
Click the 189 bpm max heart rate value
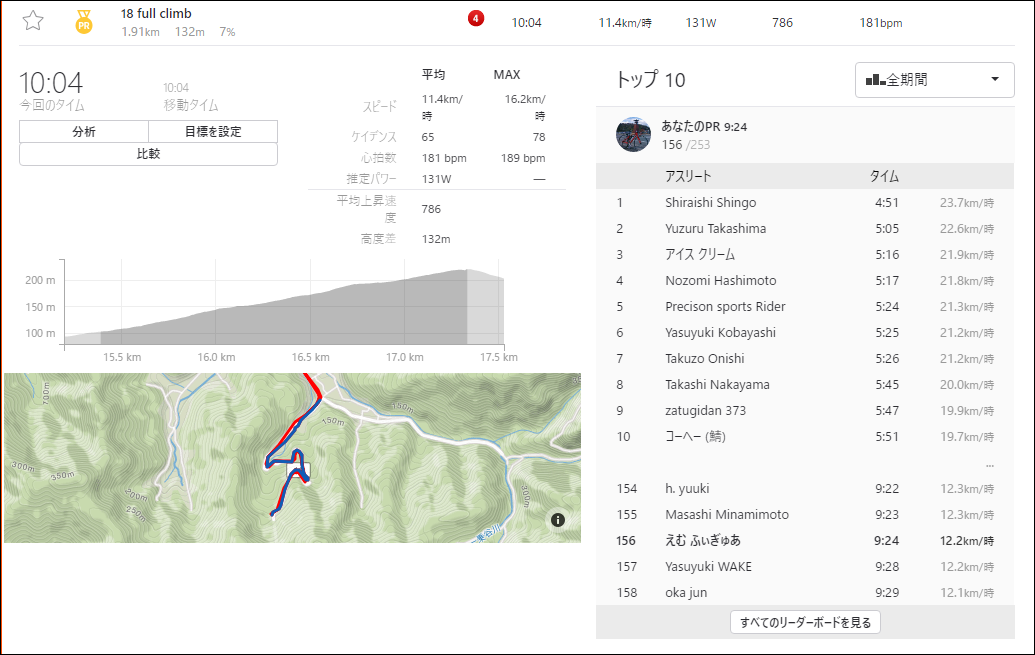(x=523, y=158)
